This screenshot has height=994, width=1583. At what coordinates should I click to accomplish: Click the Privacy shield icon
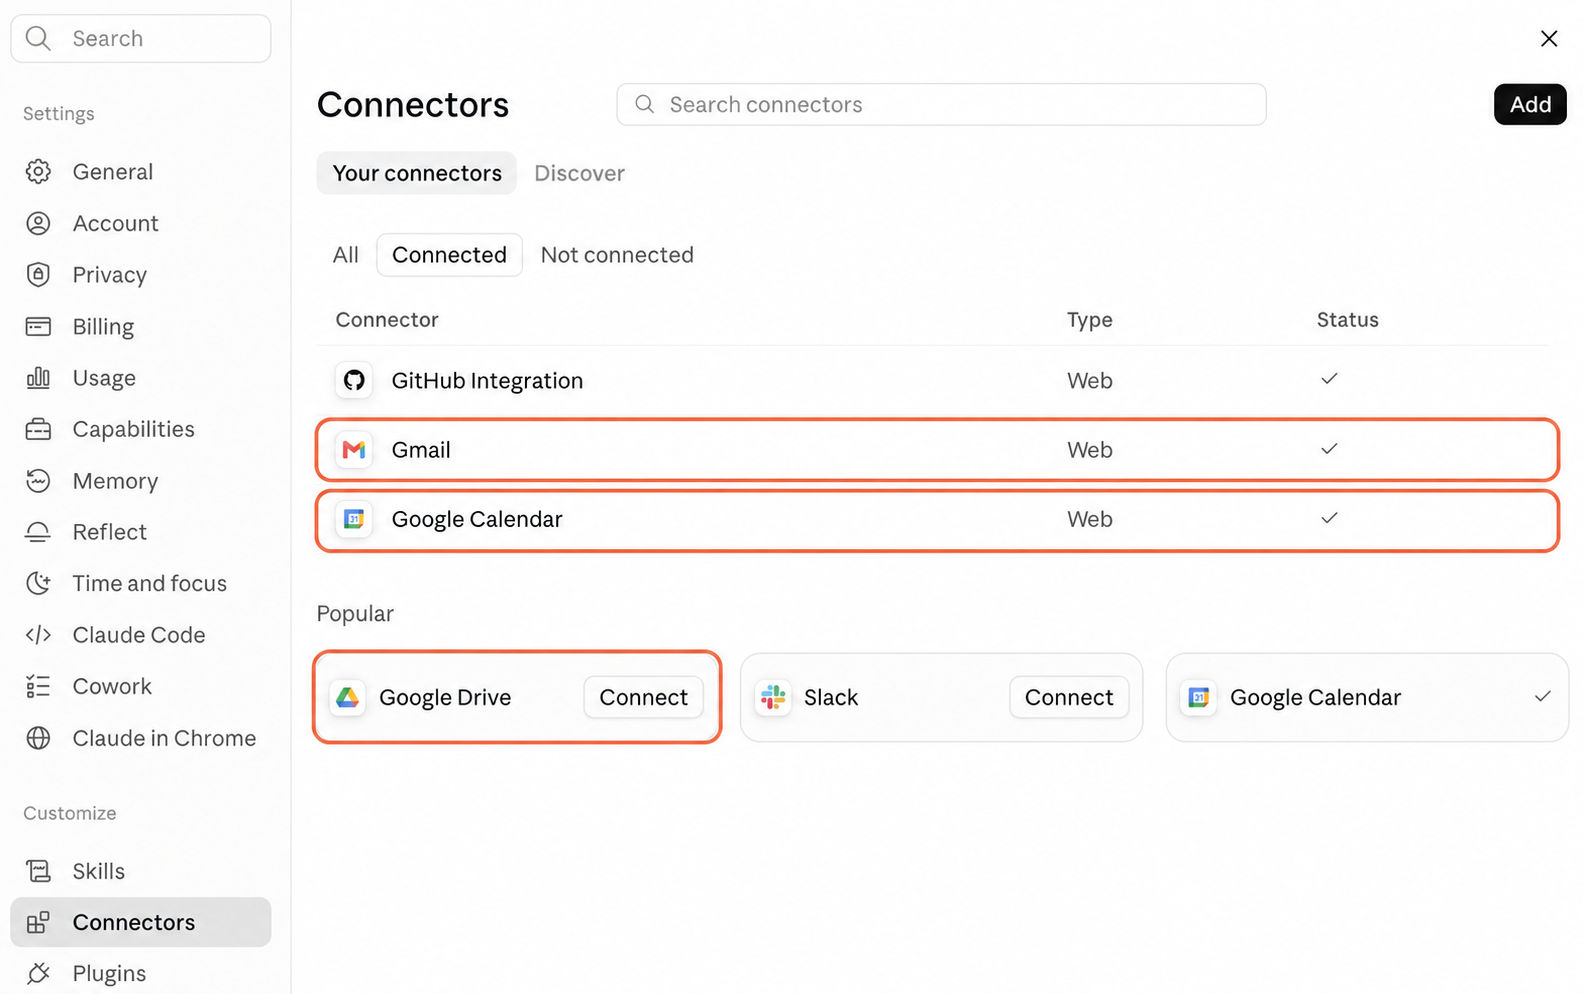(x=38, y=274)
